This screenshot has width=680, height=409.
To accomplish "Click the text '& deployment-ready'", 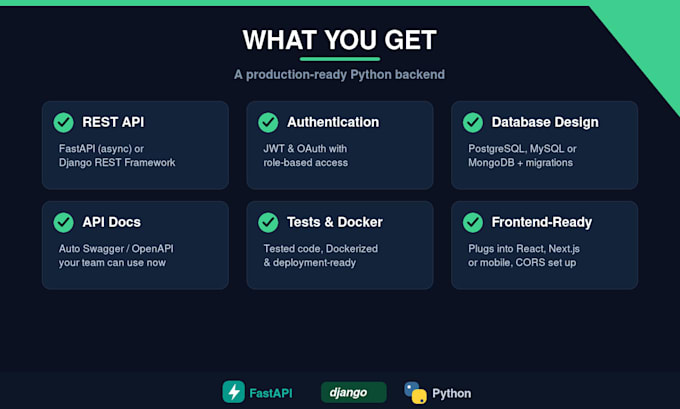I will pyautogui.click(x=310, y=263).
